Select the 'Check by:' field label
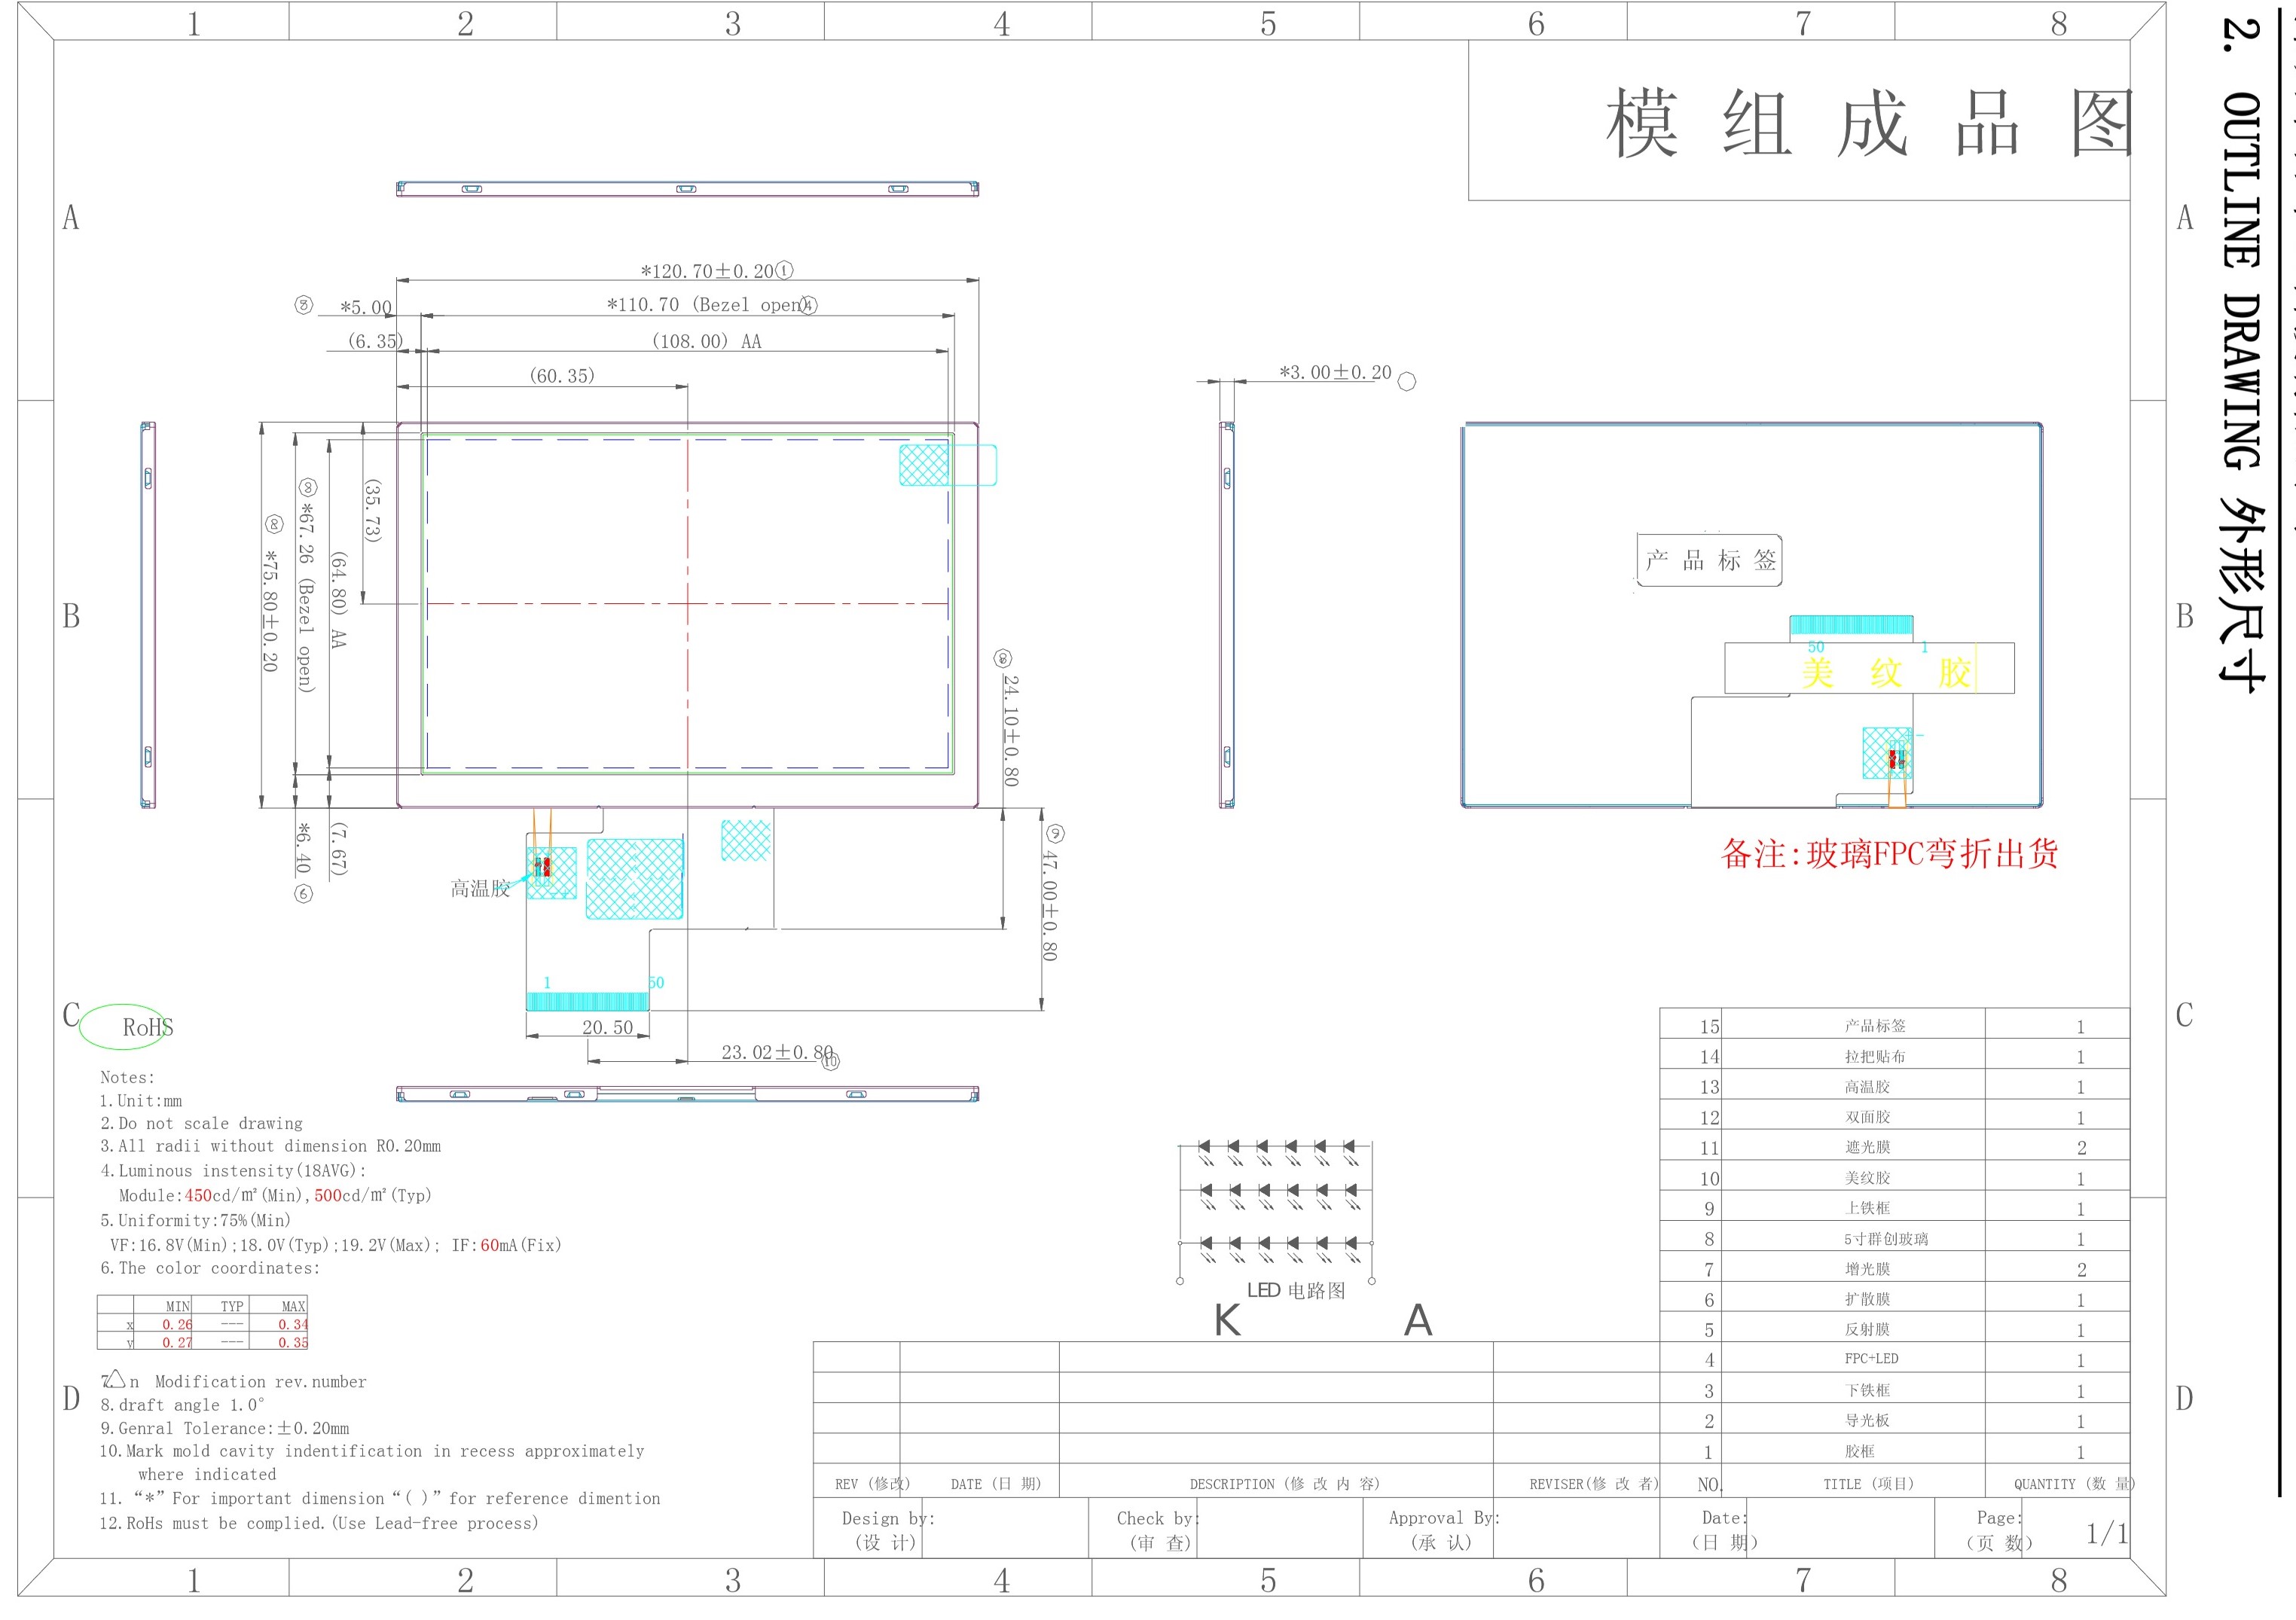Screen dimensions: 2296x1620 [x=1158, y=1518]
